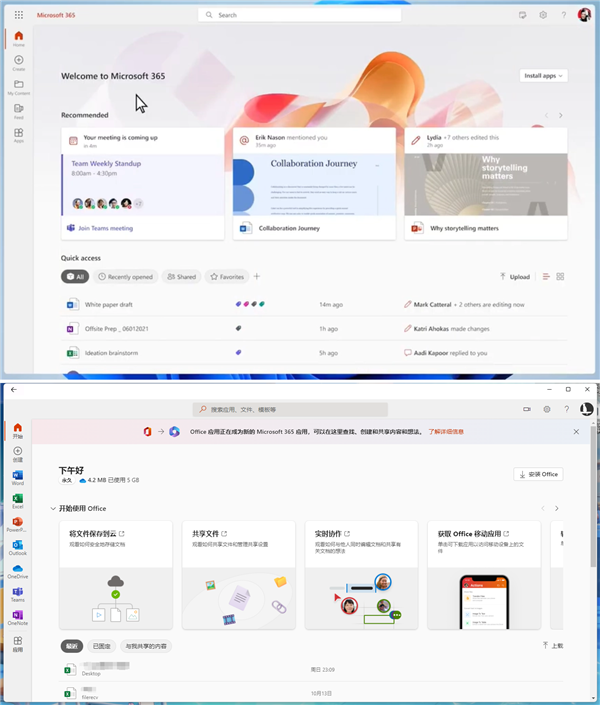Open Apps in the Microsoft 365 sidebar
Image resolution: width=600 pixels, height=705 pixels.
click(x=18, y=135)
